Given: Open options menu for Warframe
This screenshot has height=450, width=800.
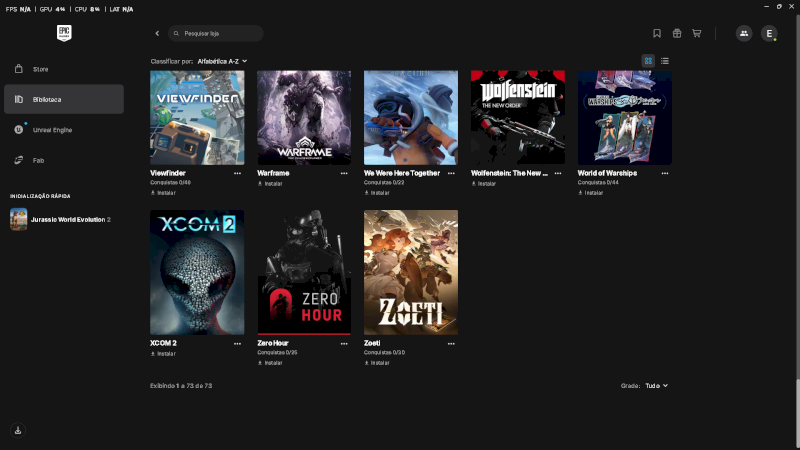Looking at the screenshot, I should (x=344, y=173).
